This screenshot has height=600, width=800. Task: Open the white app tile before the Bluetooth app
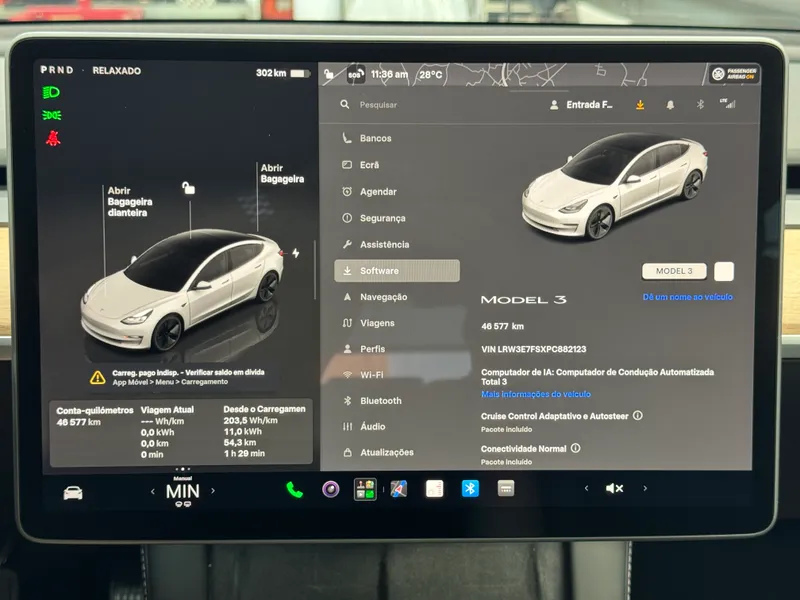click(x=434, y=488)
